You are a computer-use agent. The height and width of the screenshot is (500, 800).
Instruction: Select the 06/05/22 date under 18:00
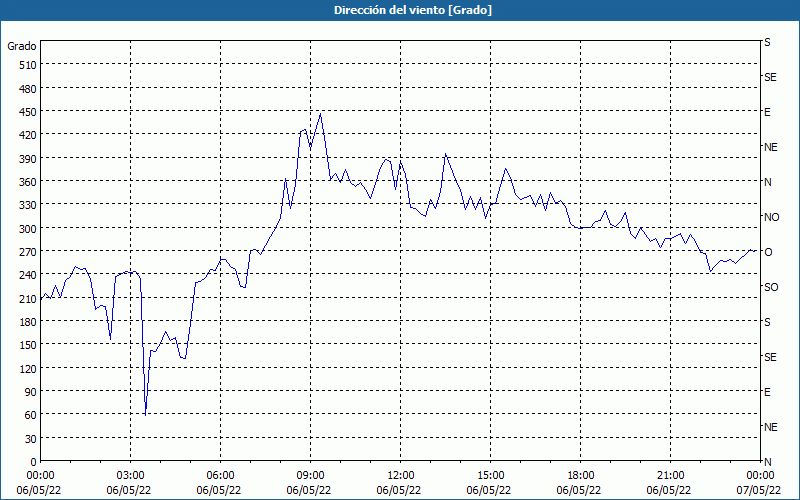579,490
